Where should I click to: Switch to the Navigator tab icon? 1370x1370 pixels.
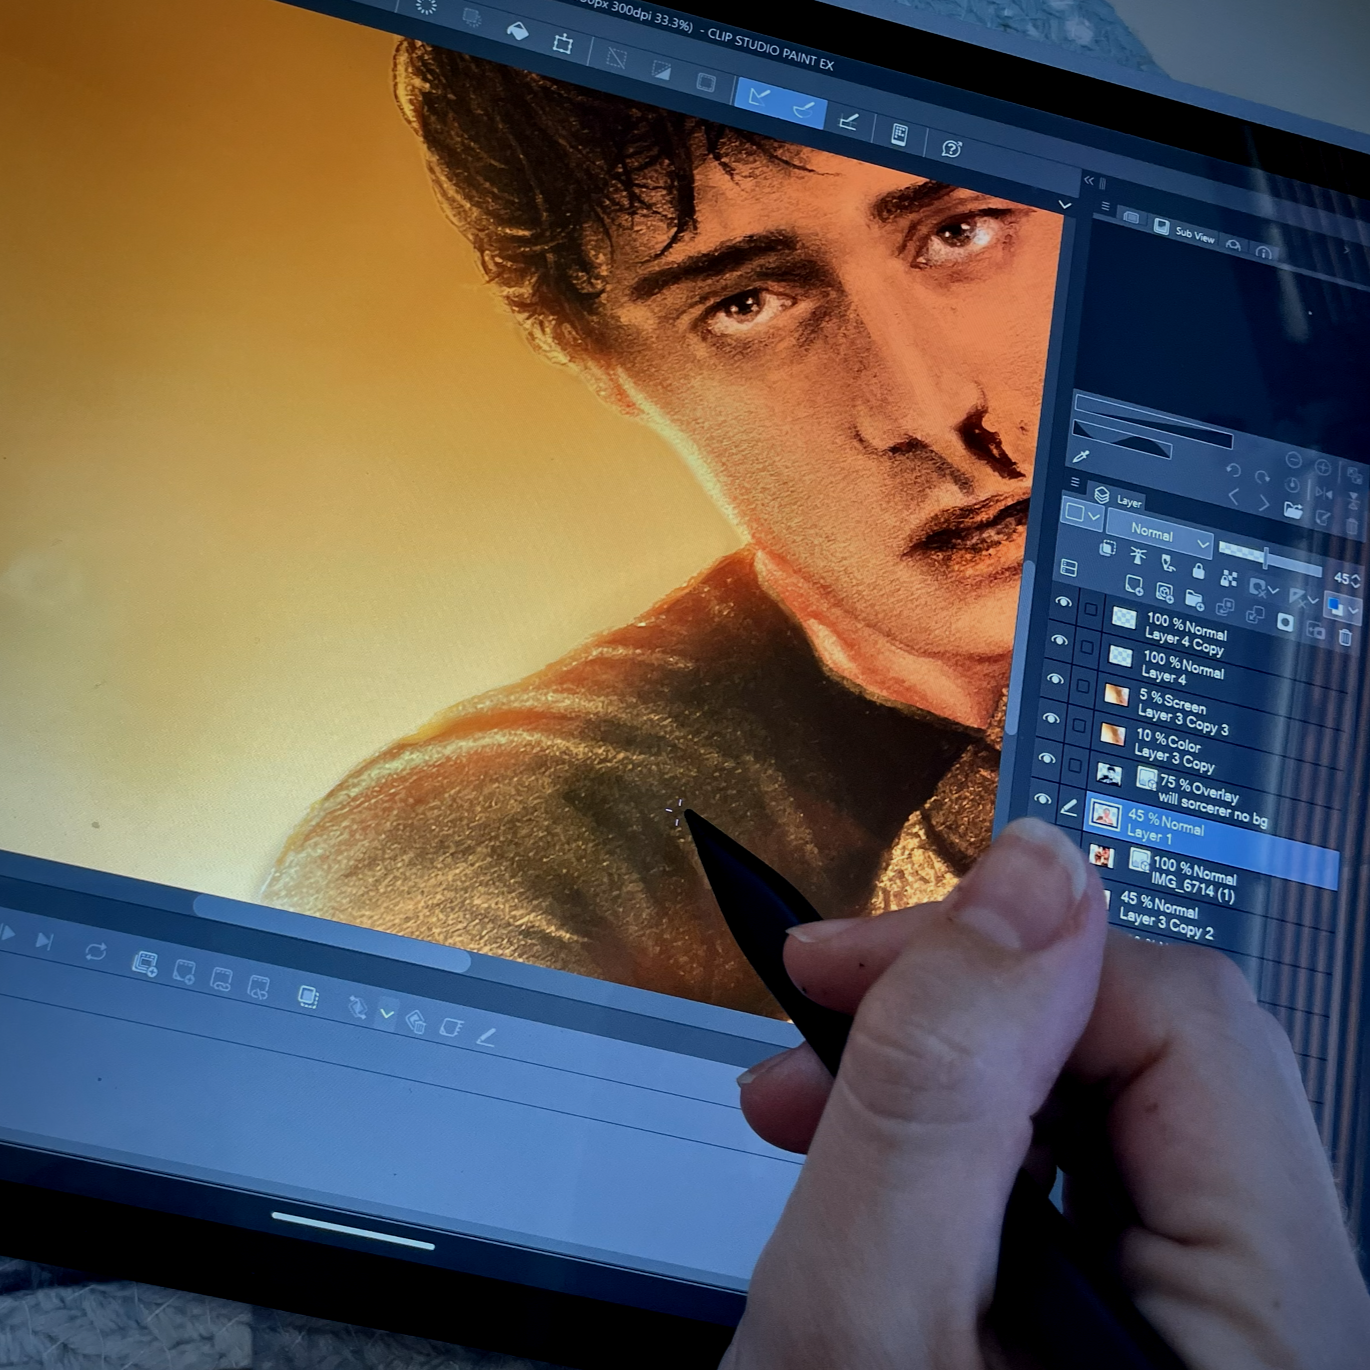point(1131,216)
